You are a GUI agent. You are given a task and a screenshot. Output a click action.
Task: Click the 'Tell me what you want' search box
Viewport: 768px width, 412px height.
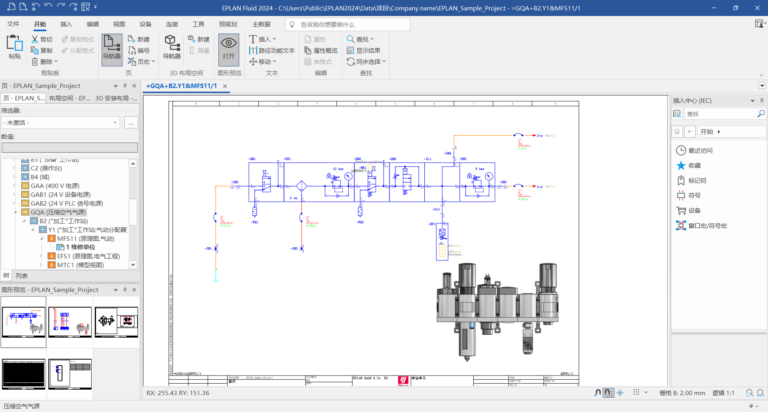pyautogui.click(x=348, y=24)
